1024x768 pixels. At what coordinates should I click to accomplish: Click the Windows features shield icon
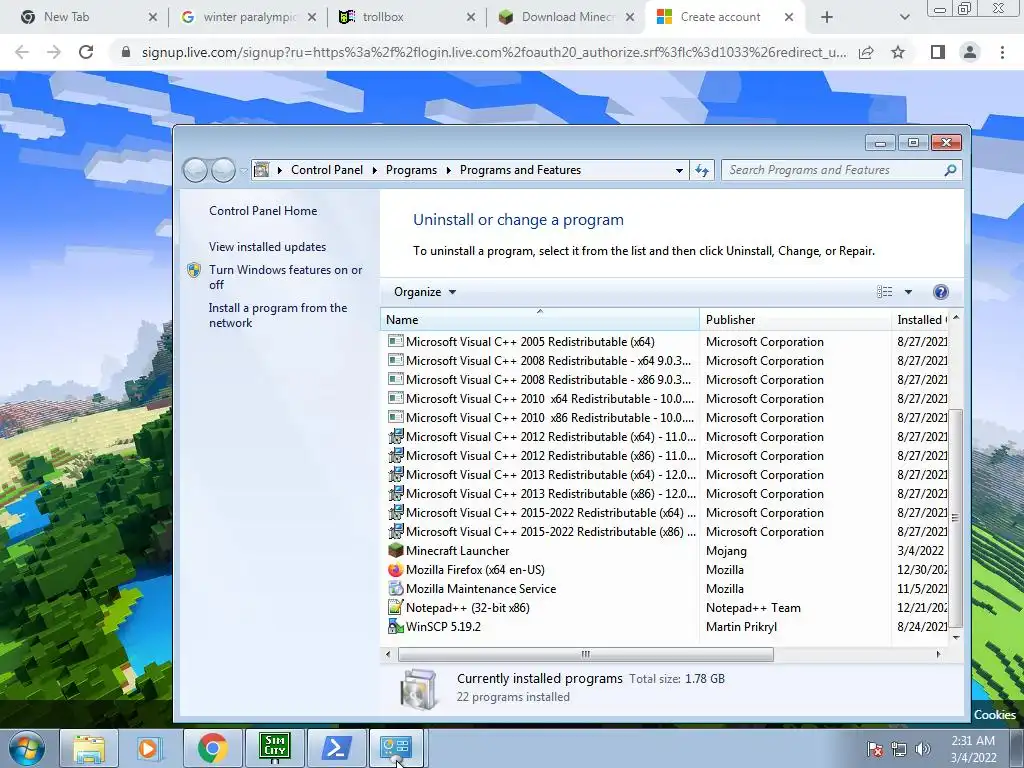tap(194, 270)
